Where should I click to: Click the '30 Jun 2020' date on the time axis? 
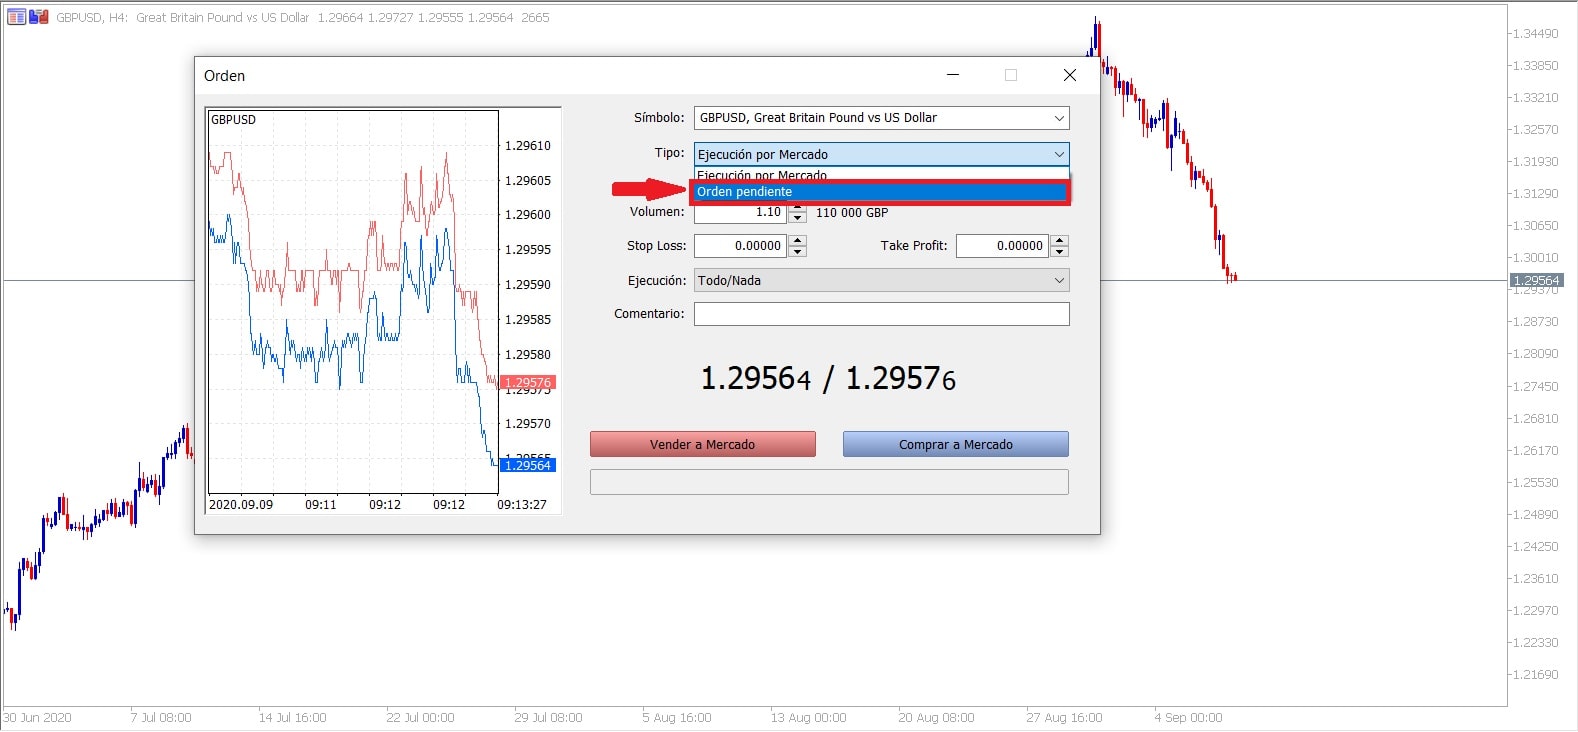point(37,718)
